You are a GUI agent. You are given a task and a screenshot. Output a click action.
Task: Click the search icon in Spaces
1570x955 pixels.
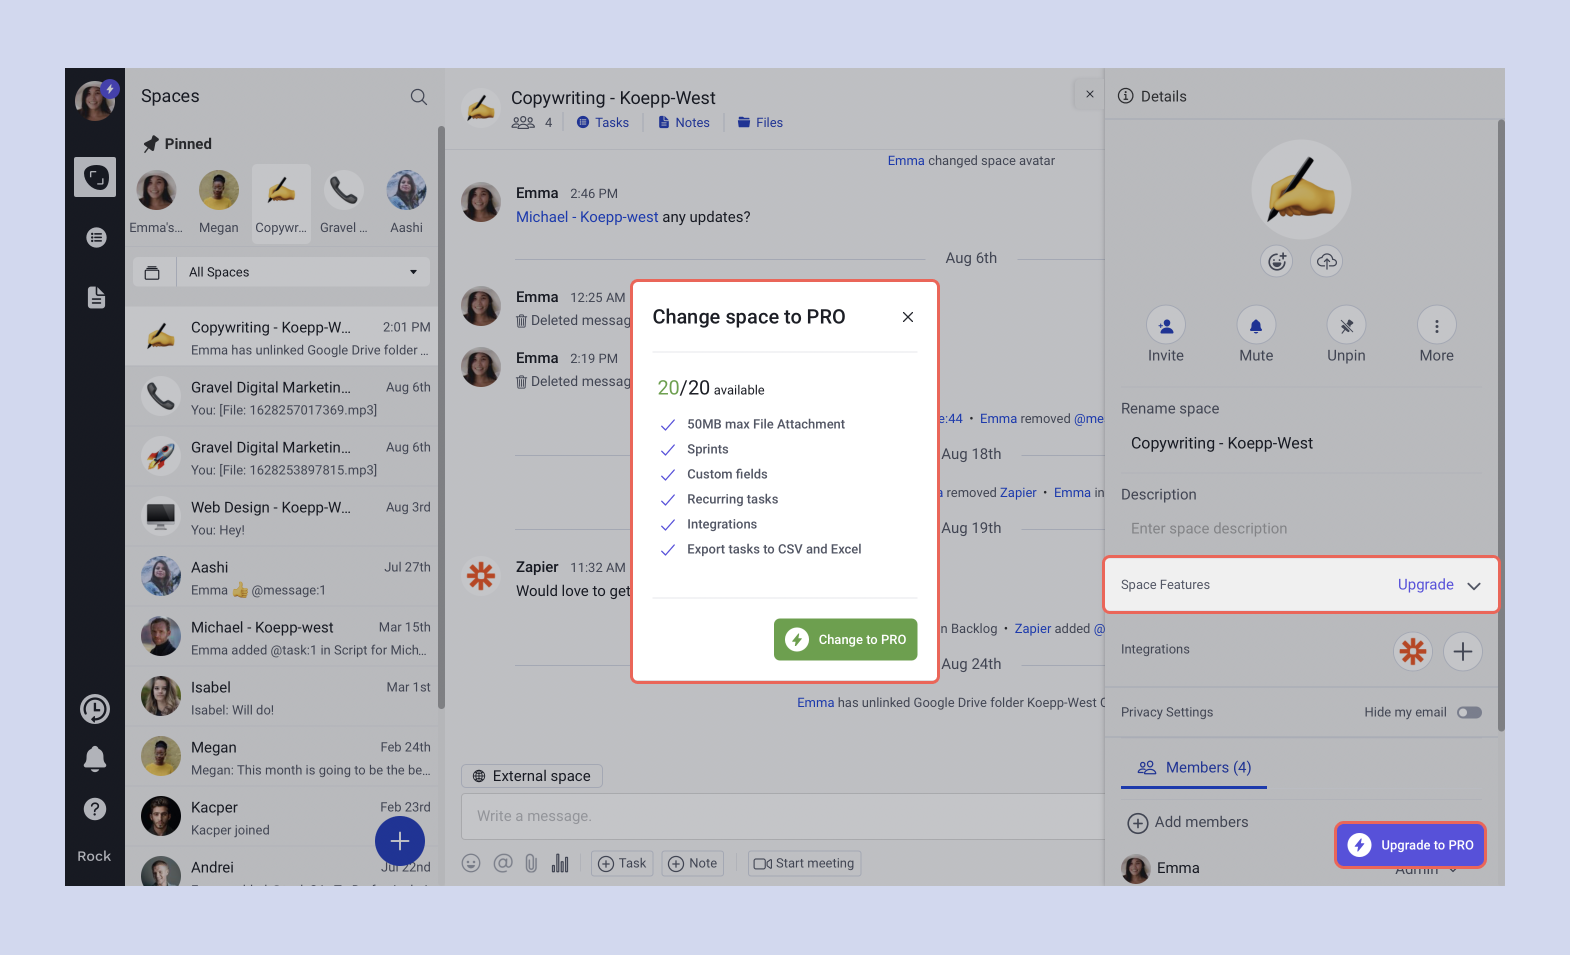pos(418,97)
